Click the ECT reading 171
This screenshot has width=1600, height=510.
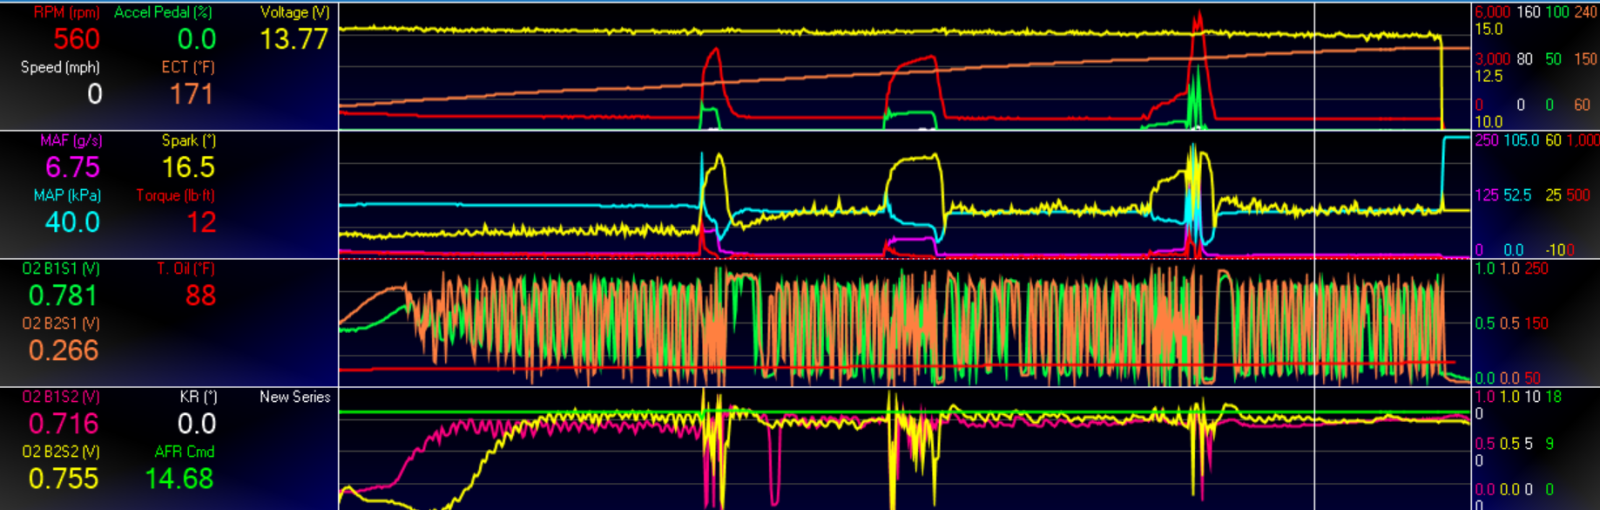191,94
